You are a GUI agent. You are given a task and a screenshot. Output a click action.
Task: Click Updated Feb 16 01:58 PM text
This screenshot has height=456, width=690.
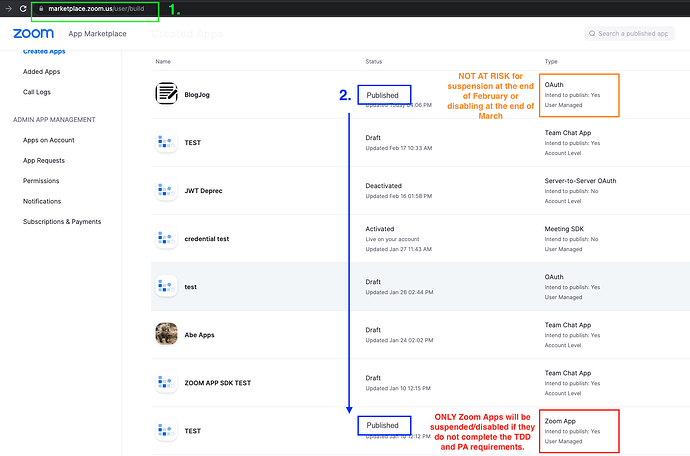click(x=399, y=196)
